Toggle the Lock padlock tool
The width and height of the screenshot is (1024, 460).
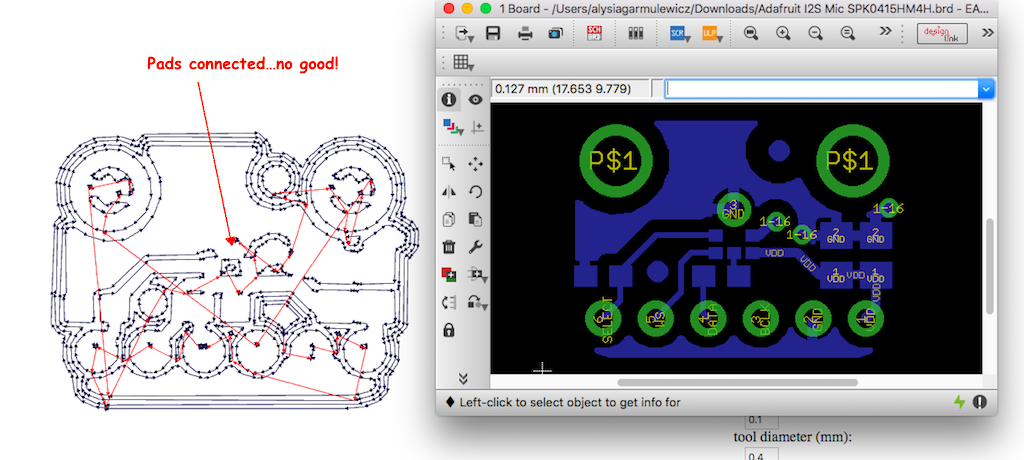coord(449,330)
